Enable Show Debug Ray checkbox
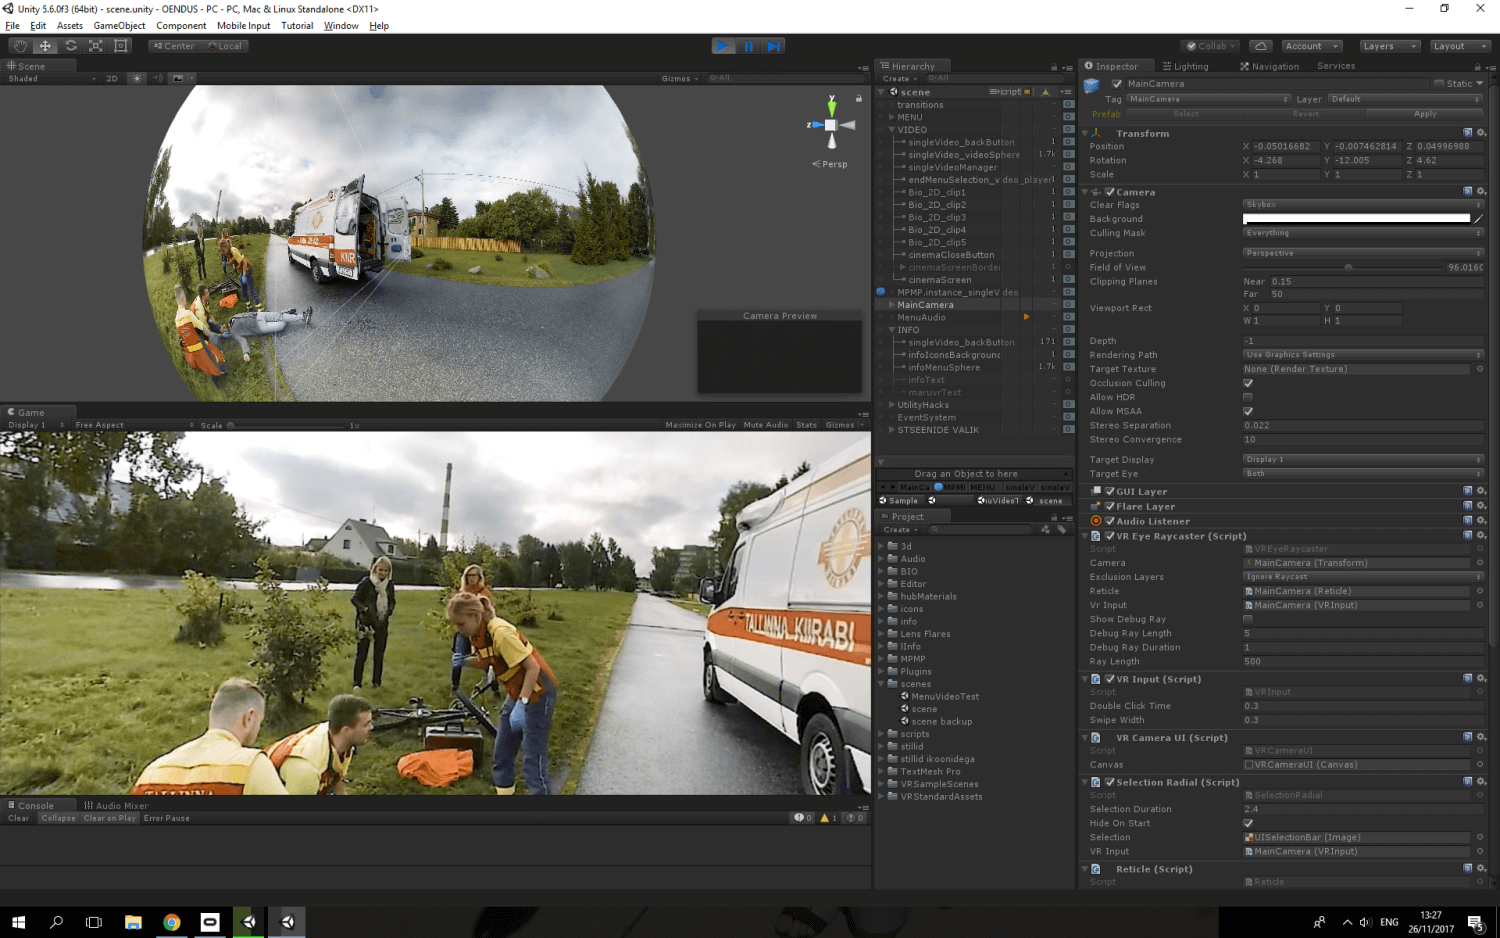The image size is (1500, 938). [1248, 619]
